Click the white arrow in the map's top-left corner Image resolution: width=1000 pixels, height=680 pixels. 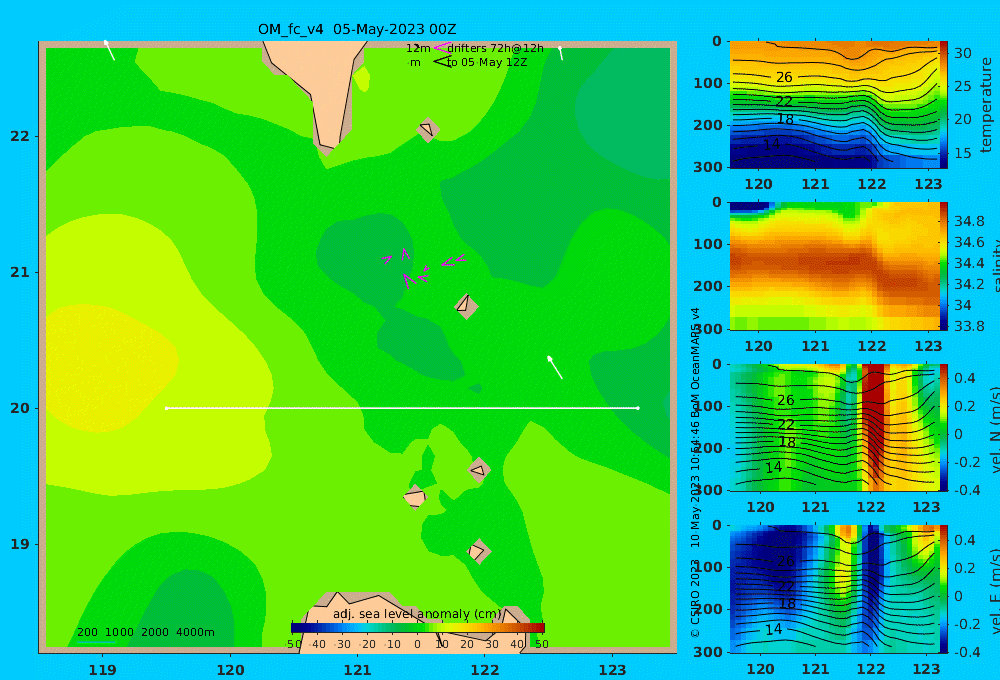110,50
